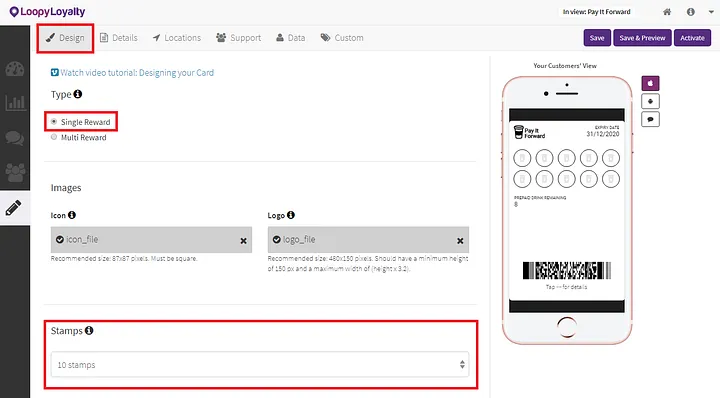Select the Multi Reward radio option
Image resolution: width=720 pixels, height=398 pixels.
tap(54, 137)
